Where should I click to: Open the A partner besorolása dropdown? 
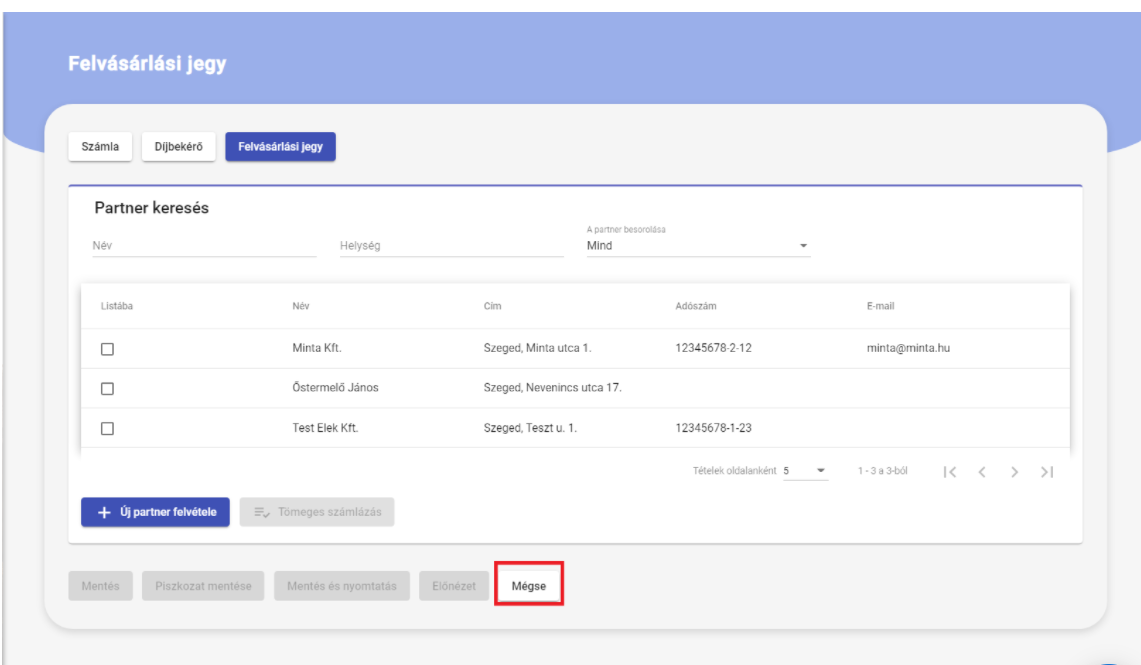[698, 246]
